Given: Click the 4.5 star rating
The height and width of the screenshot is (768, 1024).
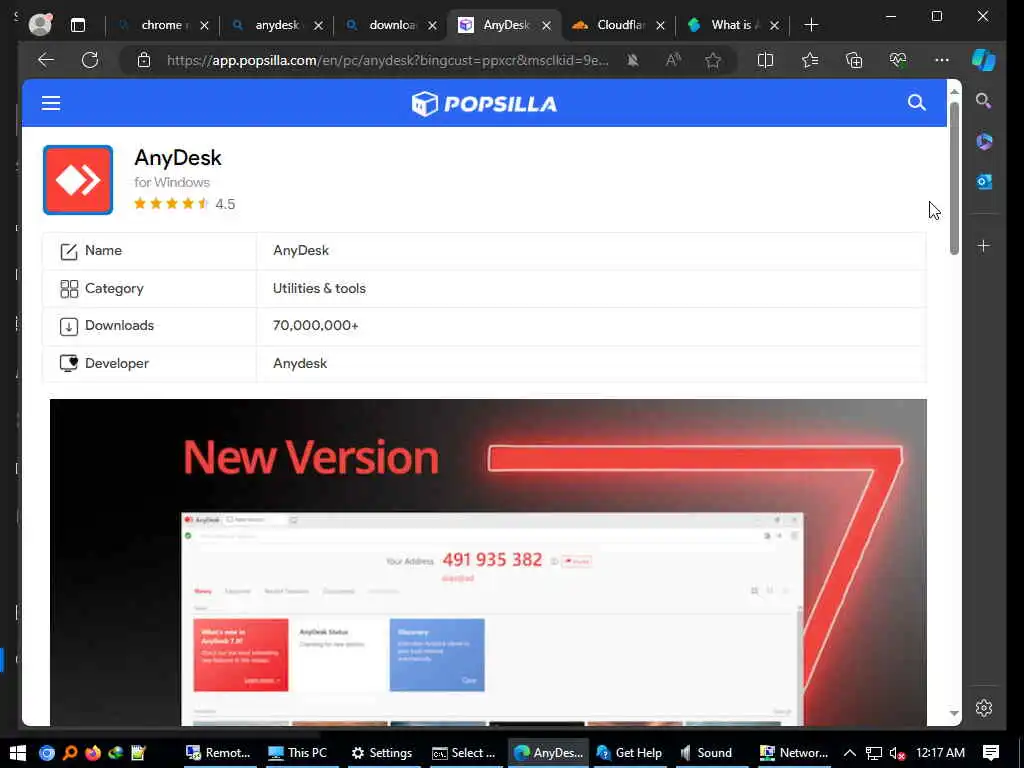Looking at the screenshot, I should tap(184, 204).
